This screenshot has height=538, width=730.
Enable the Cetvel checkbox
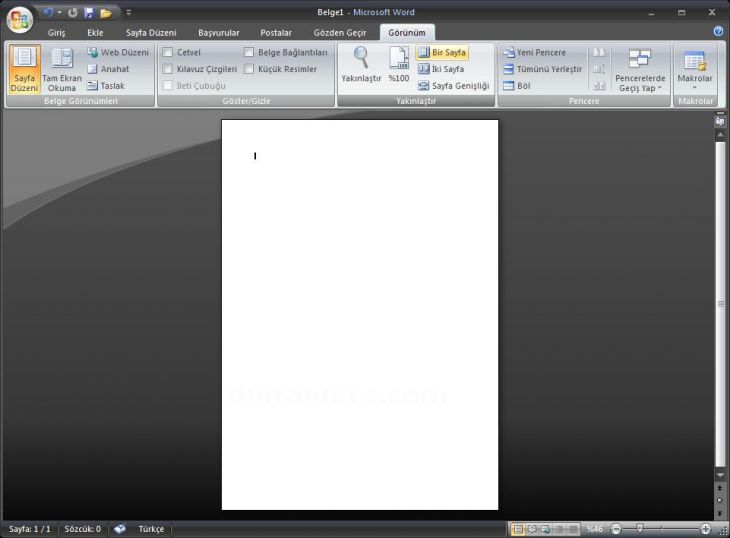(x=168, y=52)
